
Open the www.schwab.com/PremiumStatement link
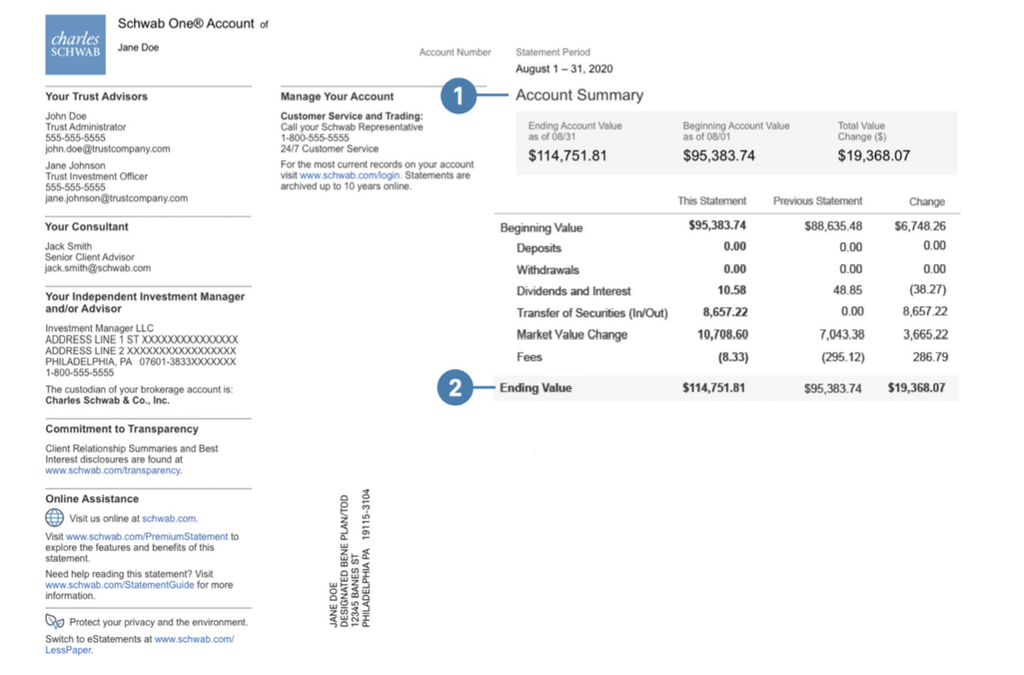pos(147,537)
